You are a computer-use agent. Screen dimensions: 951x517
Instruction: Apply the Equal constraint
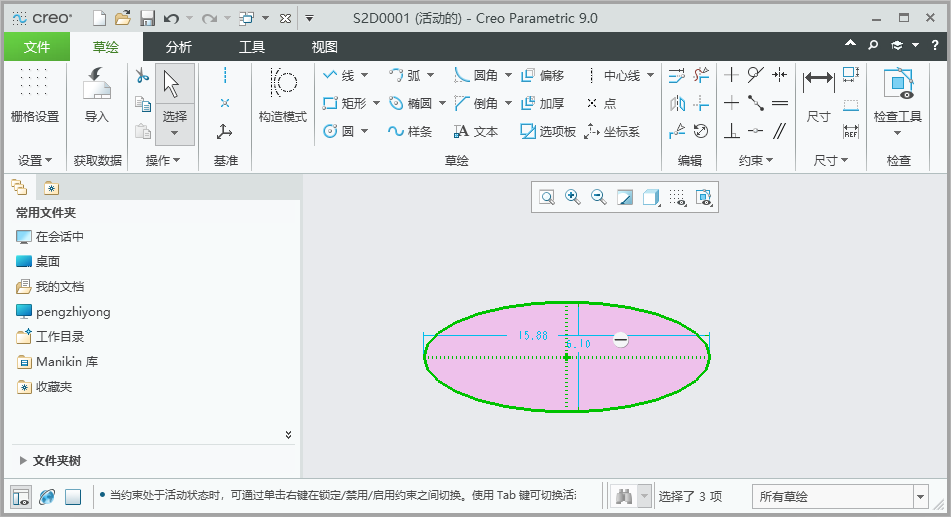[780, 104]
